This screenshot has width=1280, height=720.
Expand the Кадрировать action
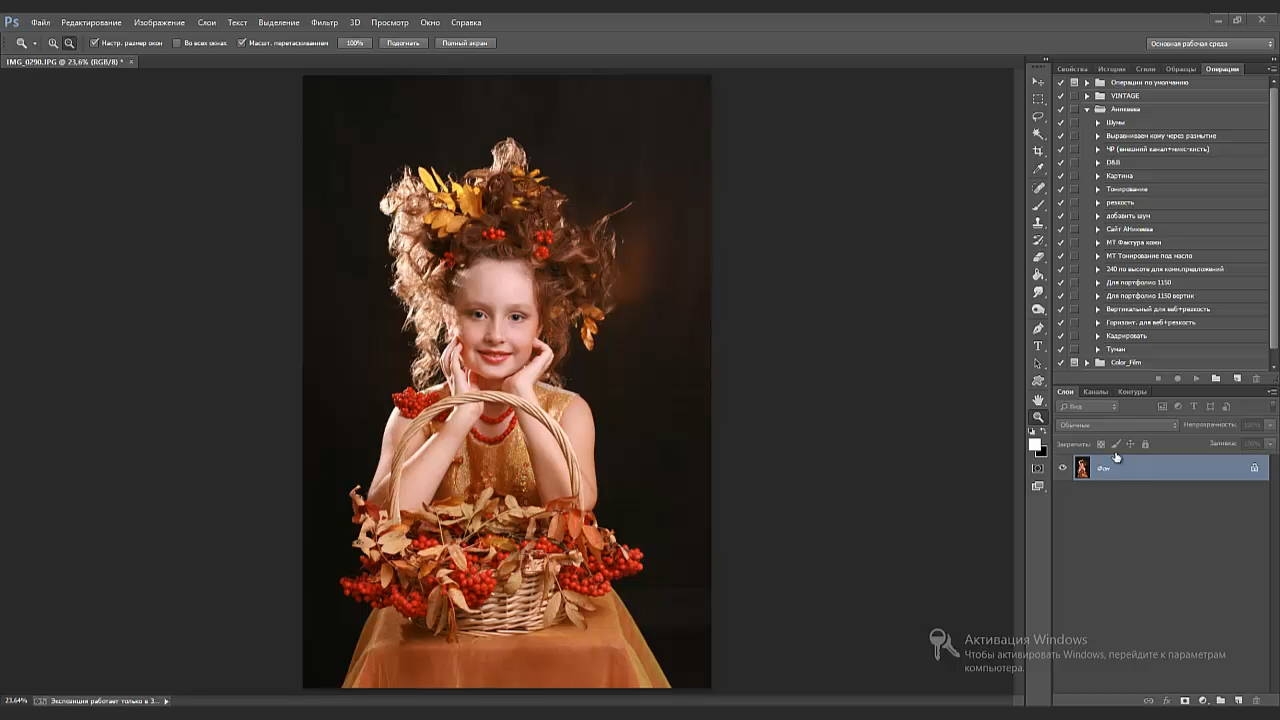[1097, 336]
